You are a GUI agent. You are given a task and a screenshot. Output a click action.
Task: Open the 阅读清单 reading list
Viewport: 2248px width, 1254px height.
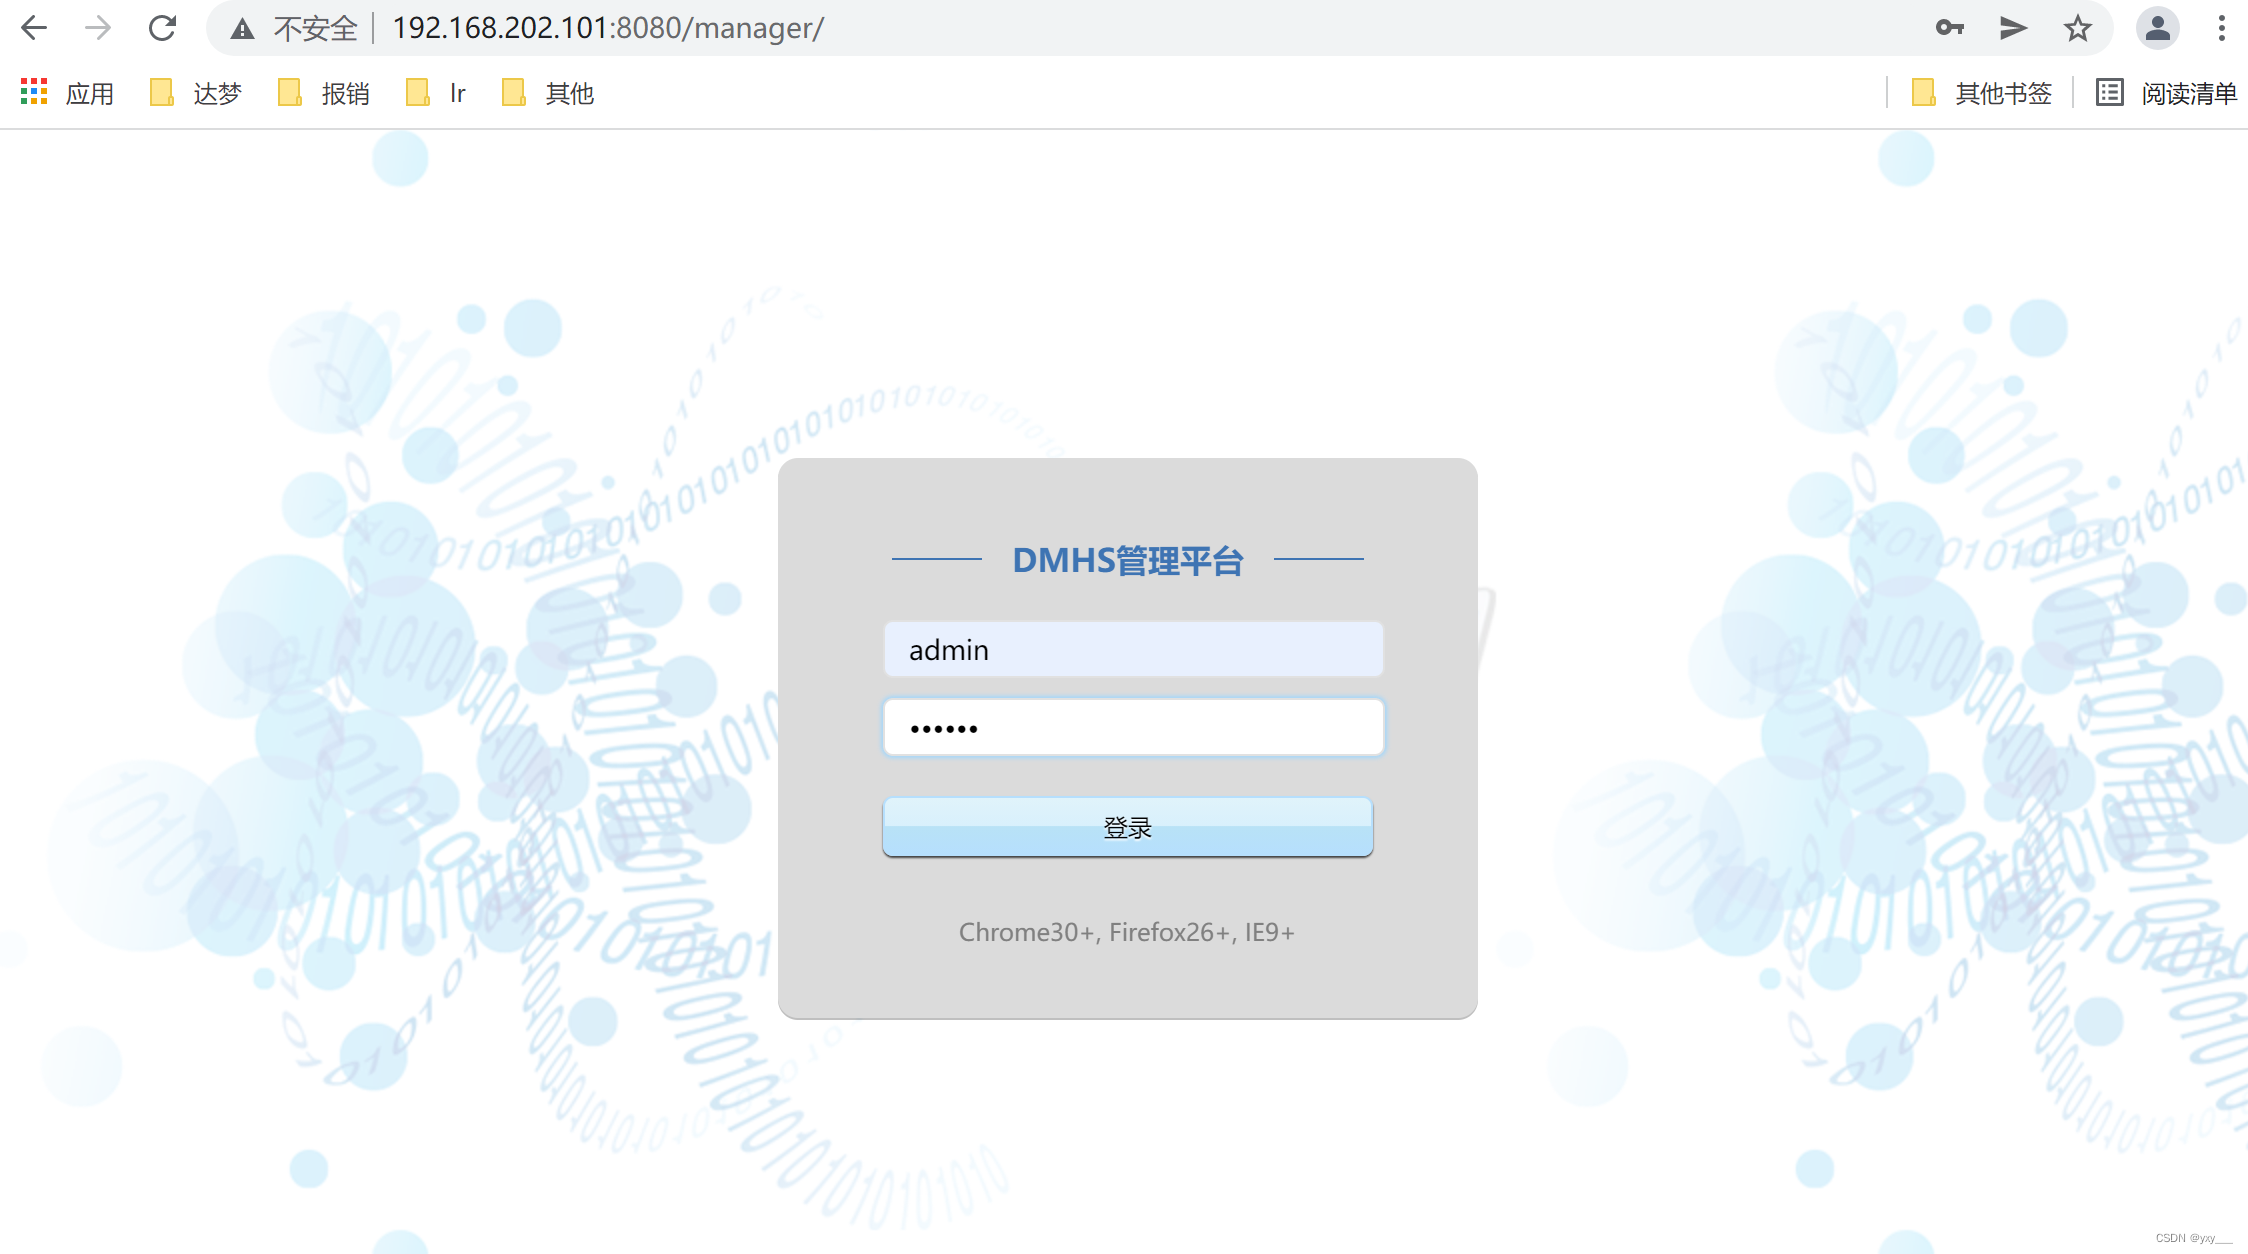click(2166, 93)
